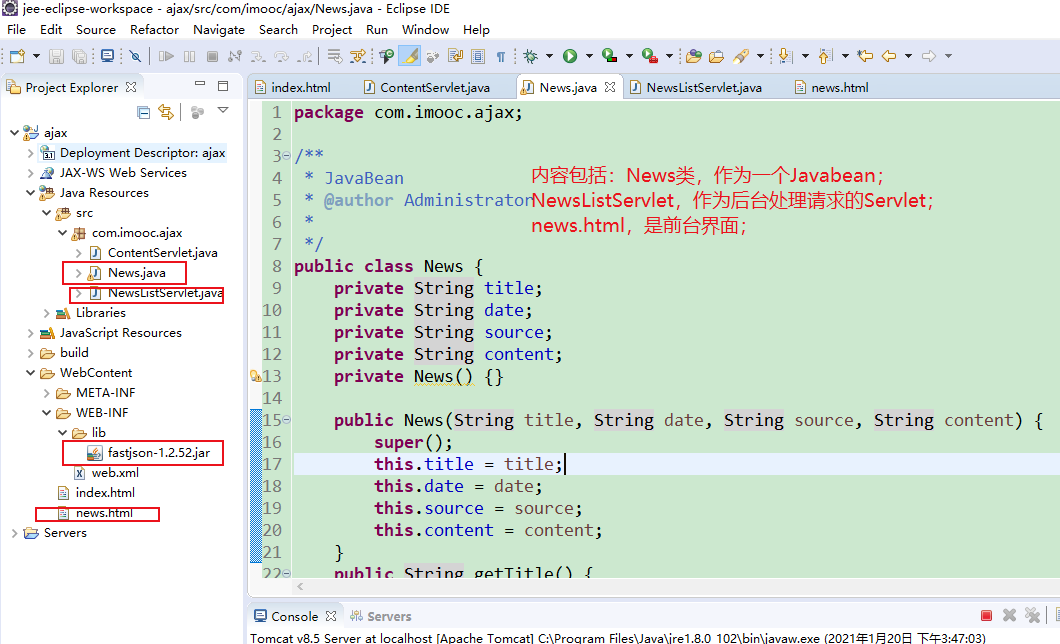
Task: Collapse the Javadoc comment fold at line 3
Action: click(287, 156)
